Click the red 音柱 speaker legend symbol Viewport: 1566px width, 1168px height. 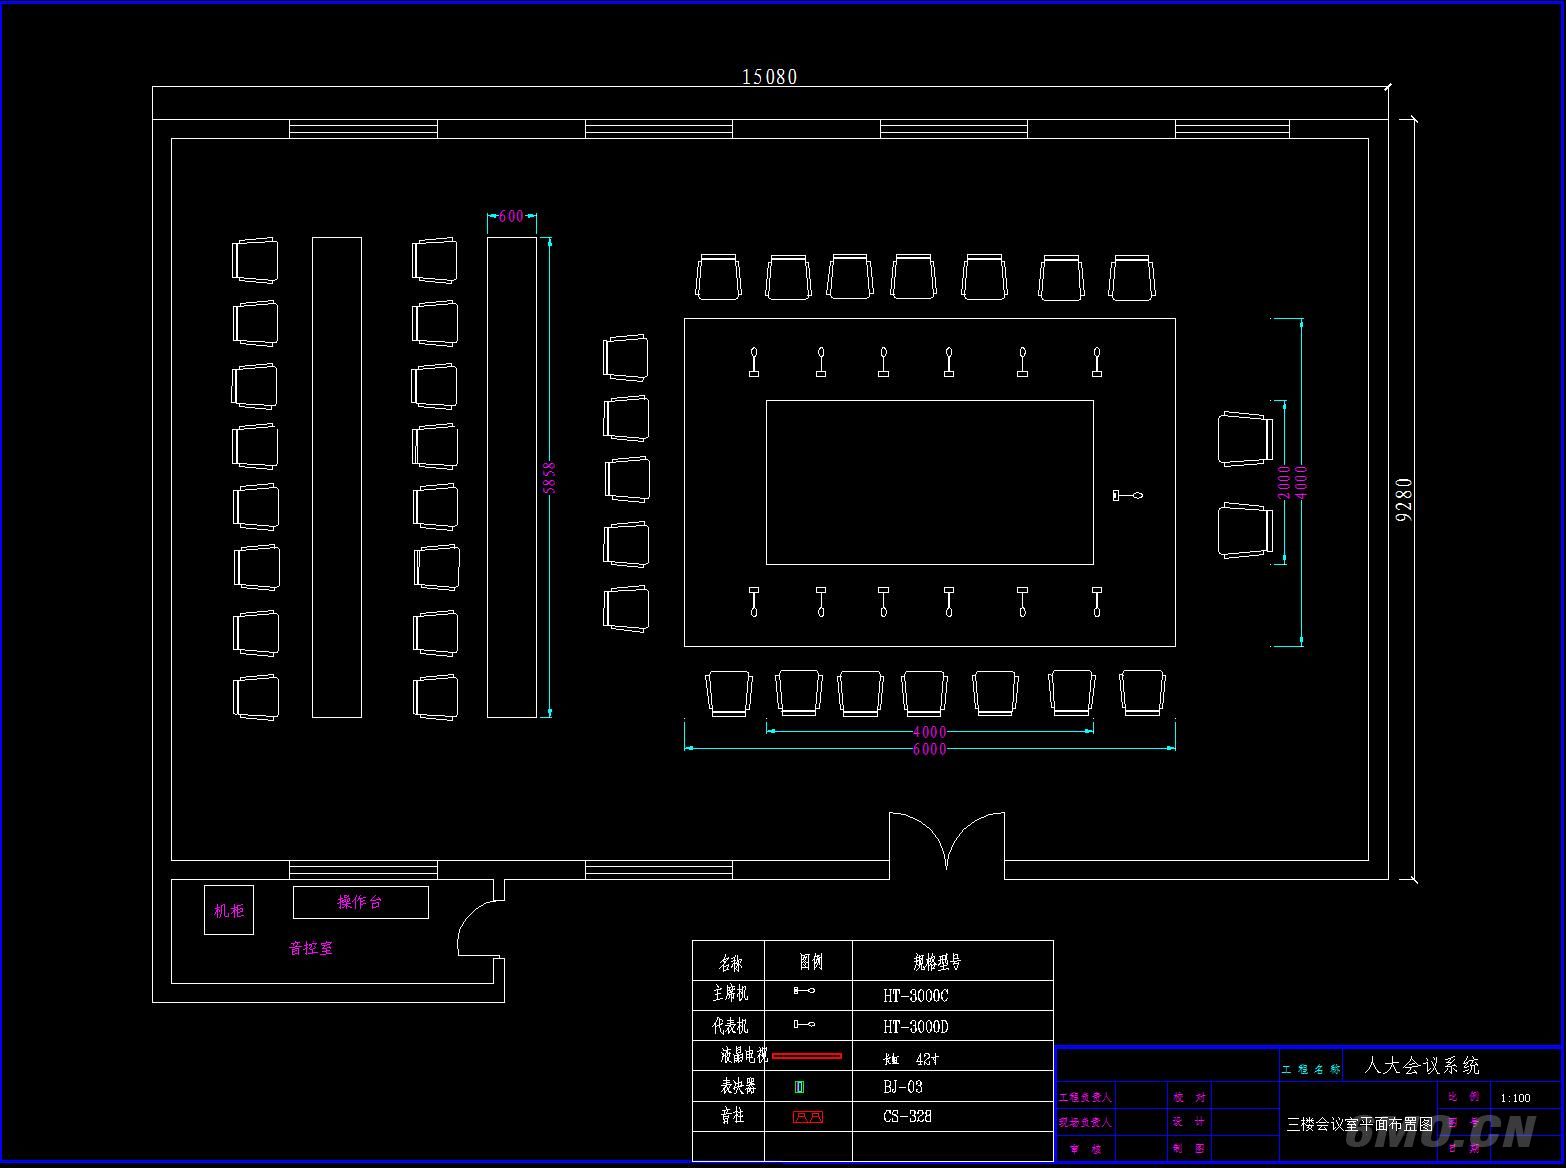coord(807,1117)
